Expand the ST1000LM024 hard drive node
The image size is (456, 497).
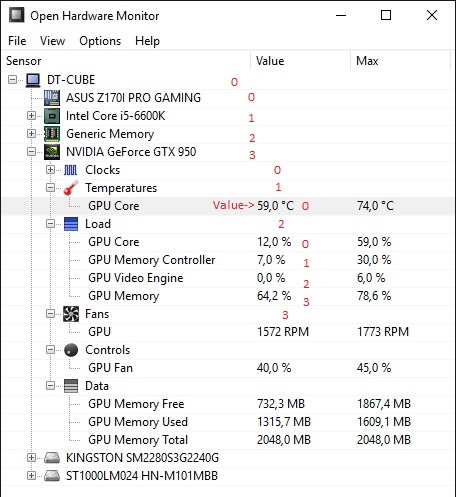point(31,476)
